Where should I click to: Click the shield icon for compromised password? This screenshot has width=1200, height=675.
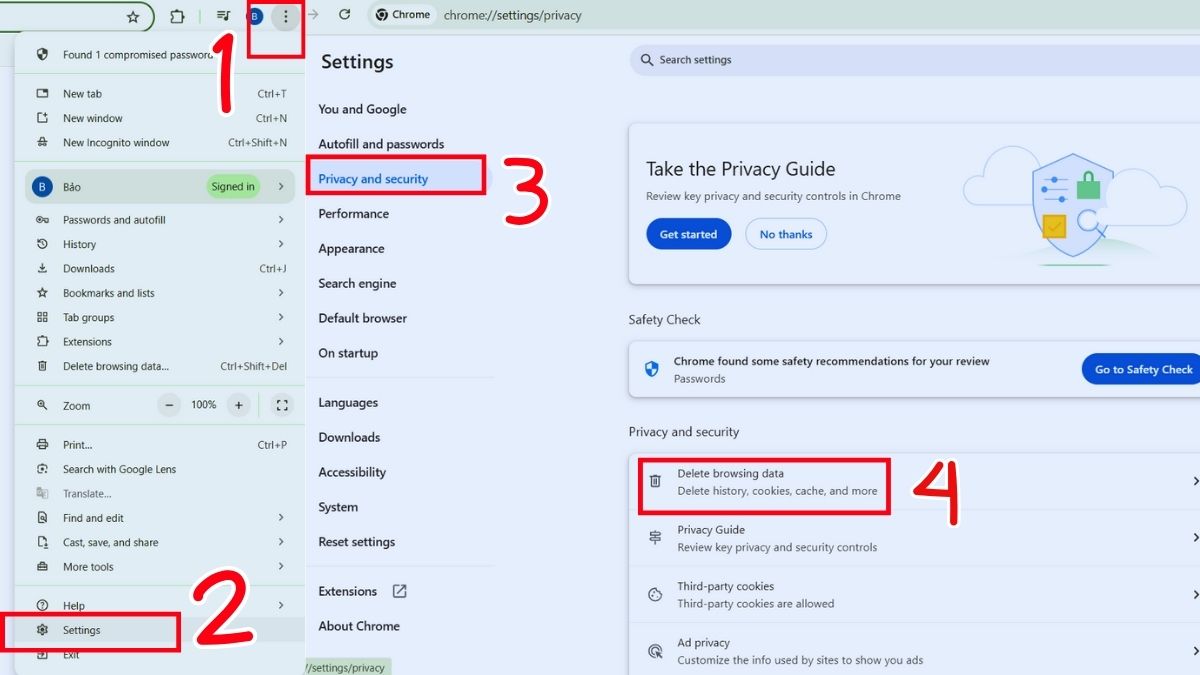42,55
